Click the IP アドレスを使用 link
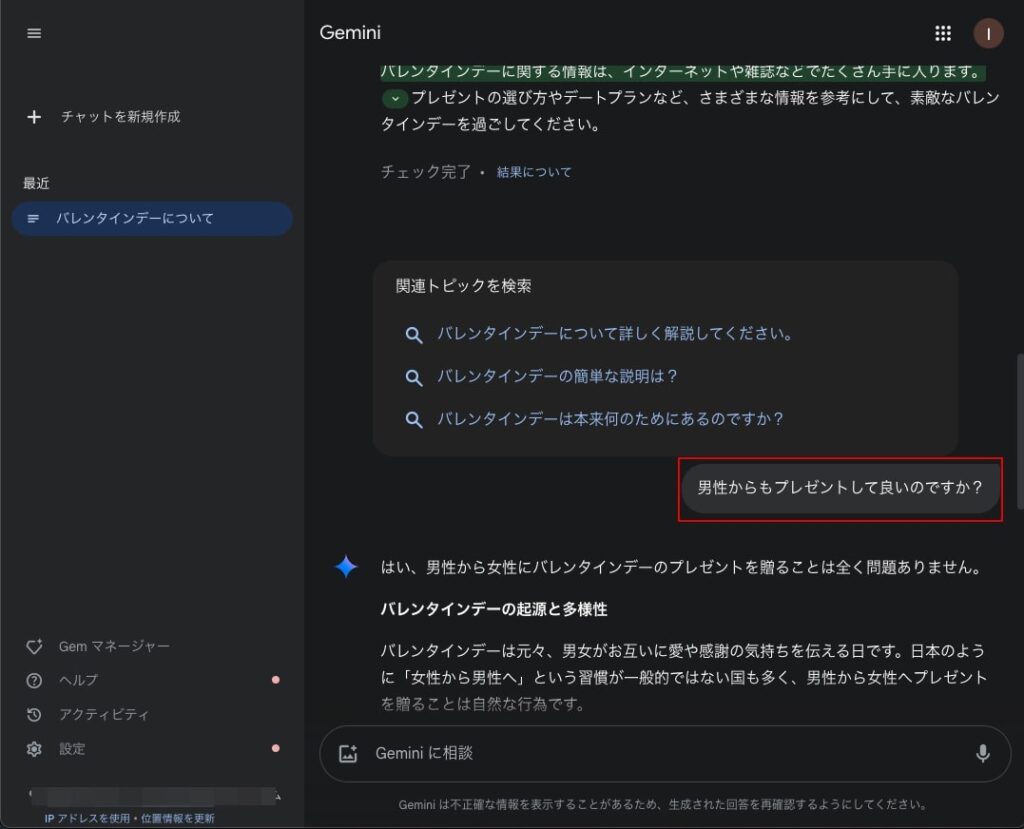This screenshot has height=829, width=1024. pos(87,819)
